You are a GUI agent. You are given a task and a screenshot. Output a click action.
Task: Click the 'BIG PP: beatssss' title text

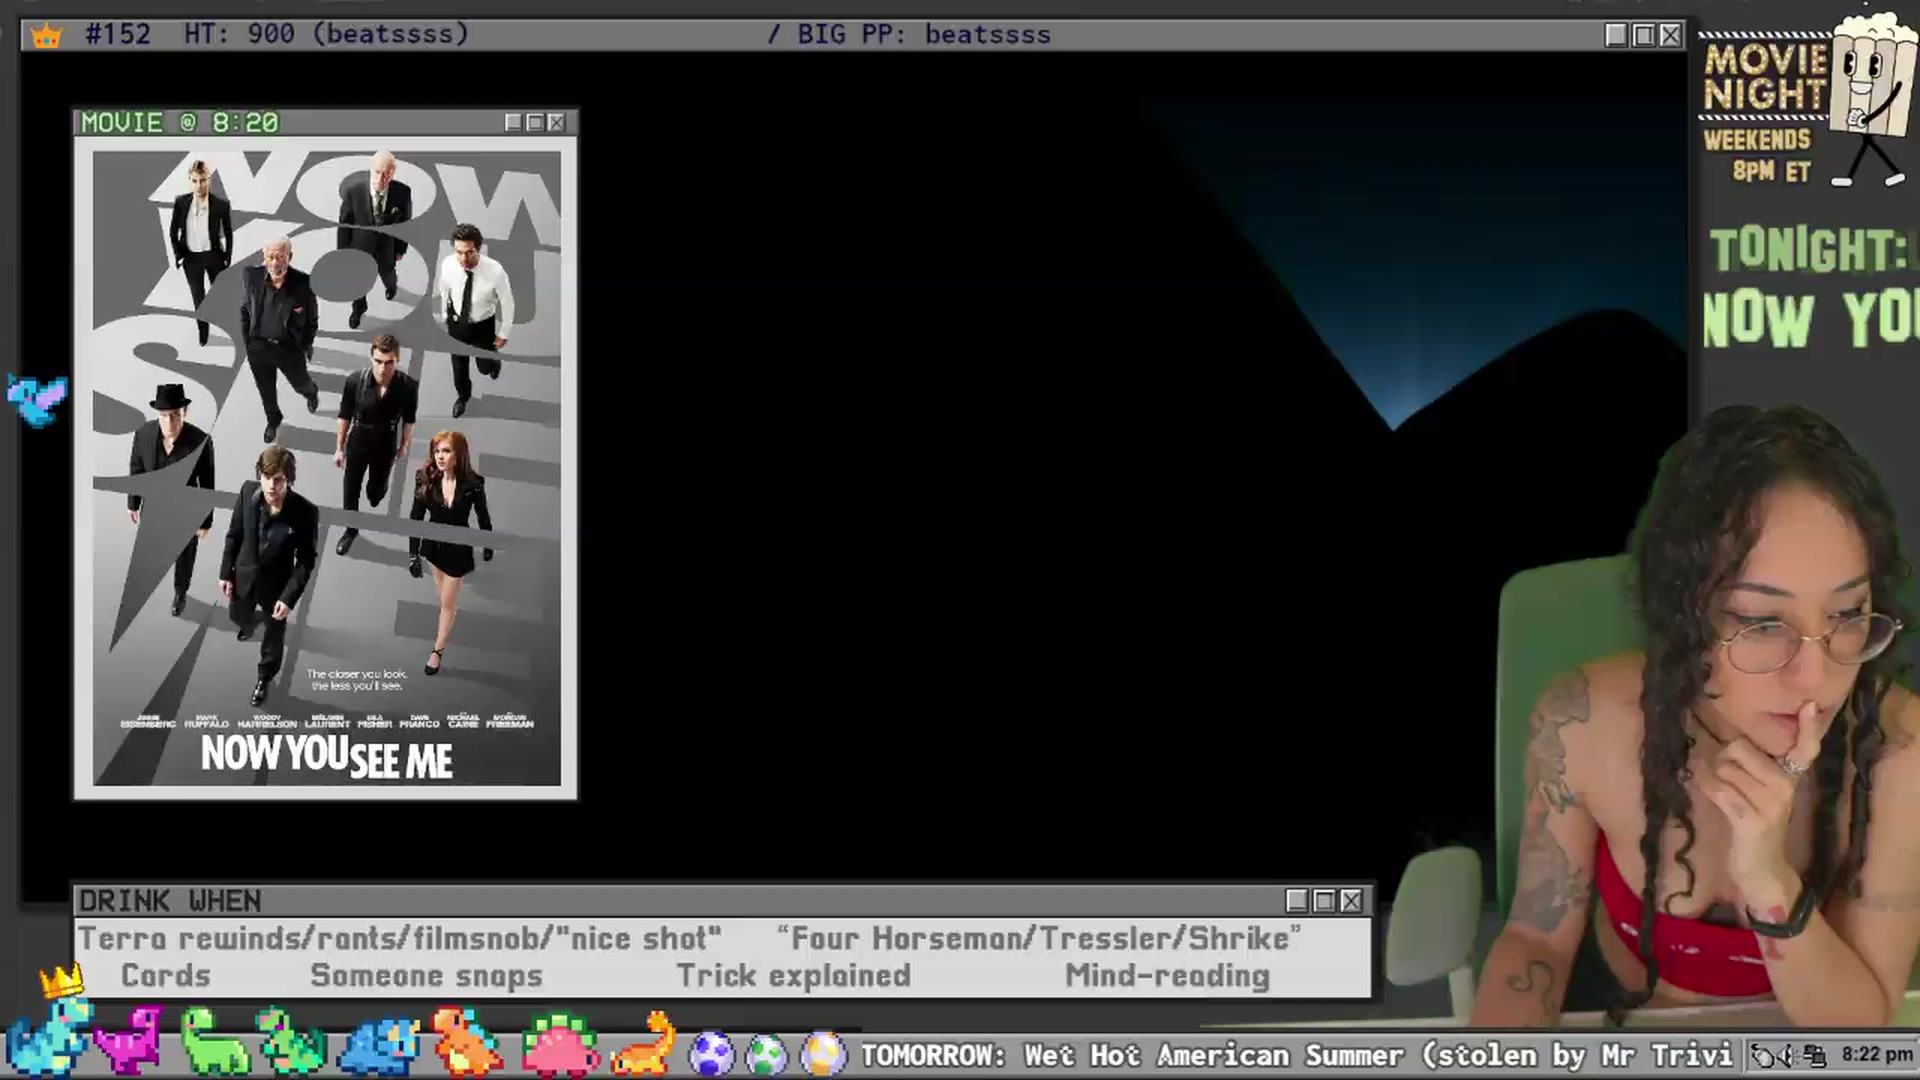[923, 35]
